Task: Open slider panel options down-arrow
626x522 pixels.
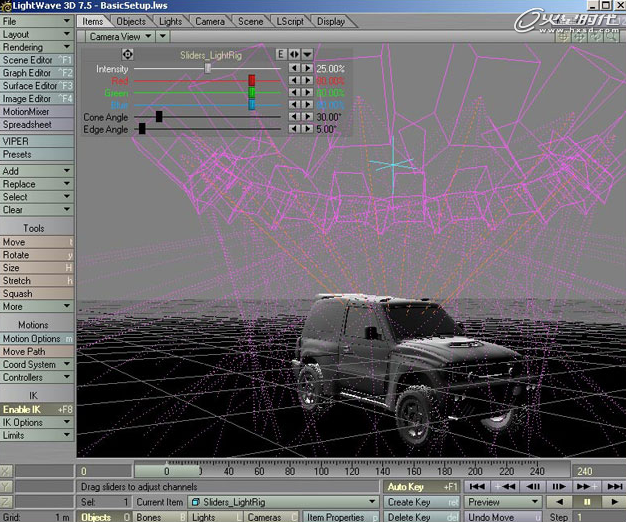Action: pyautogui.click(x=307, y=54)
